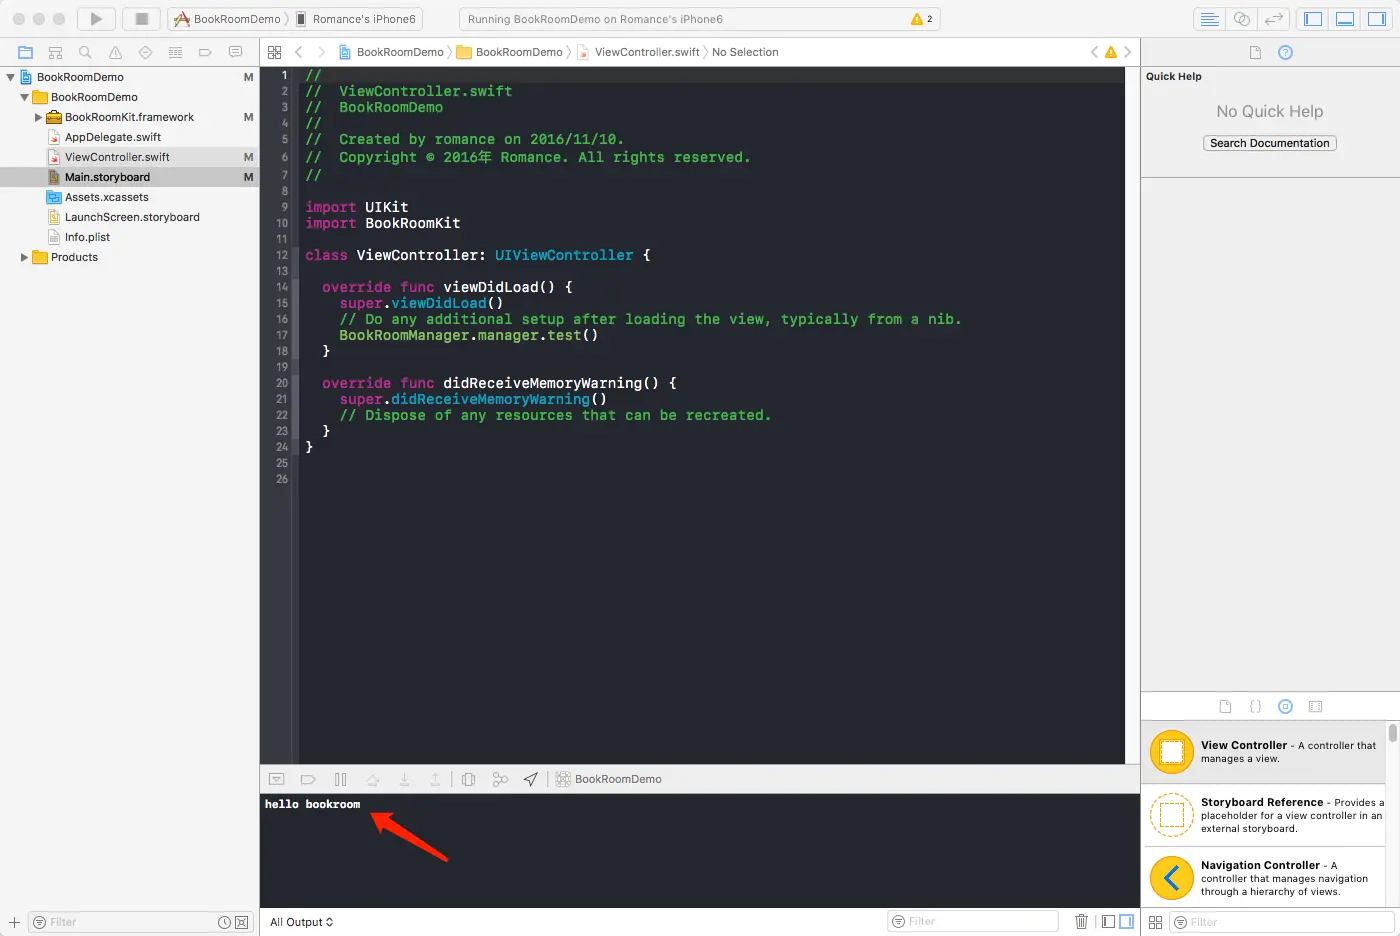
Task: Switch to the Assistant editor
Action: tap(1242, 19)
